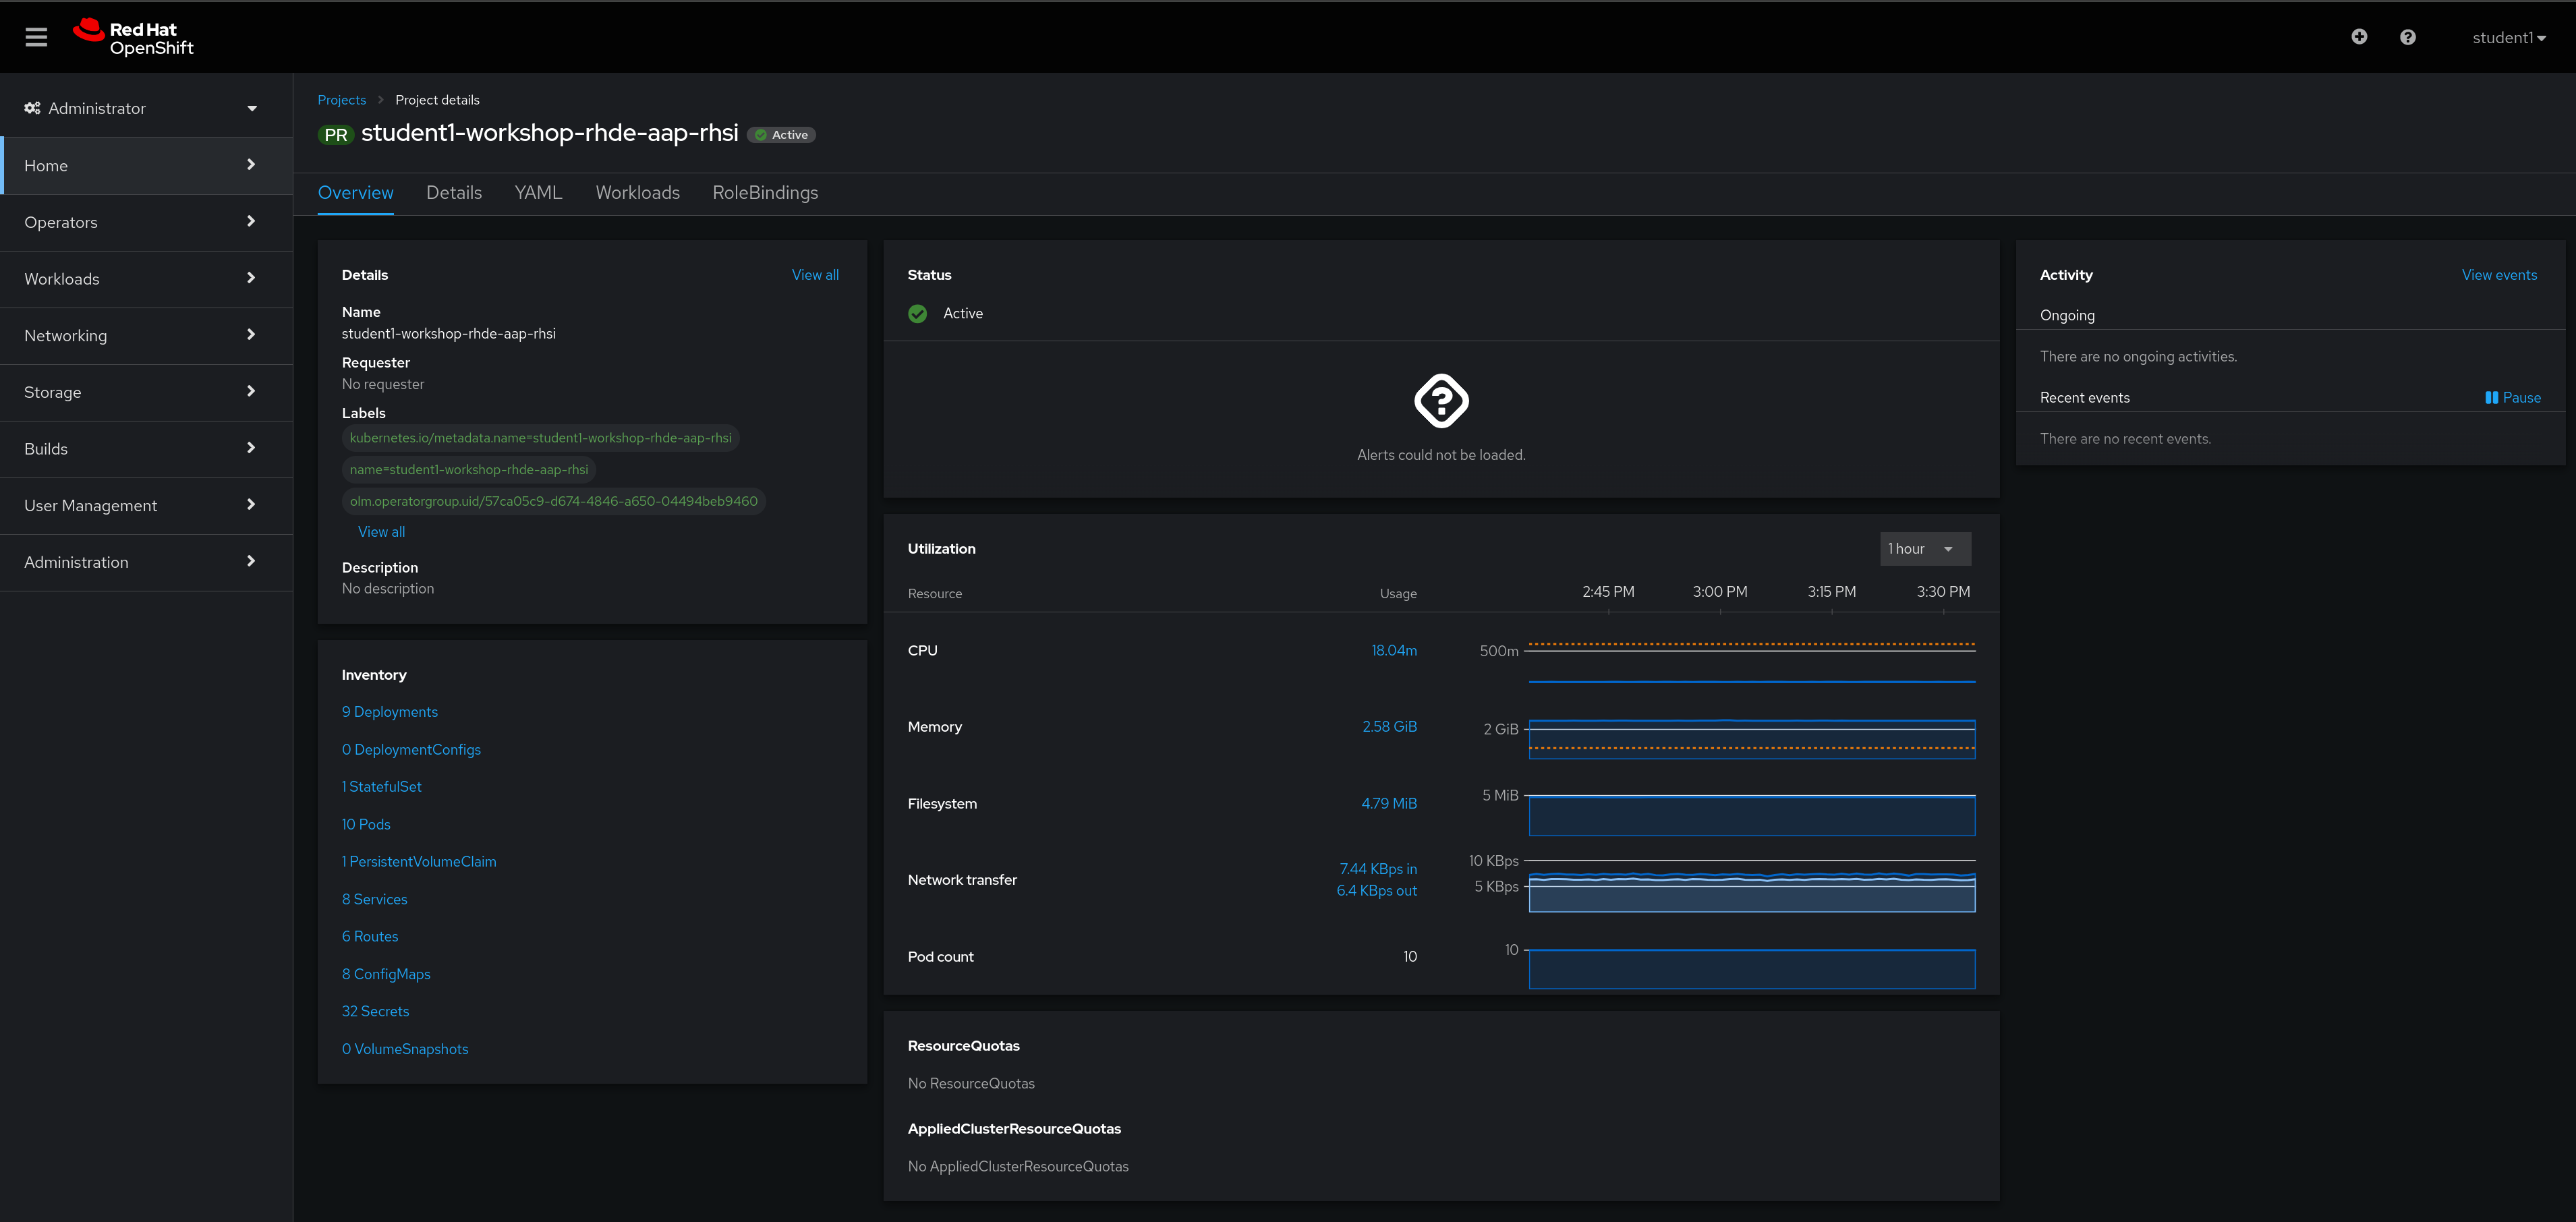
Task: Expand the User Management section
Action: [146, 505]
